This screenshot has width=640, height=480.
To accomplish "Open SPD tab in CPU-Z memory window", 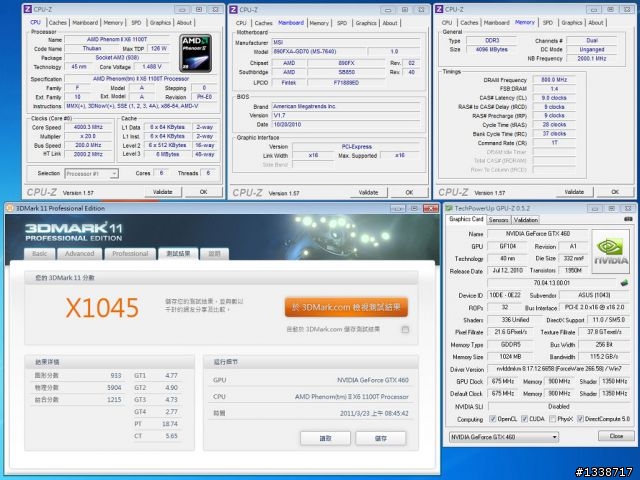I will 548,23.
